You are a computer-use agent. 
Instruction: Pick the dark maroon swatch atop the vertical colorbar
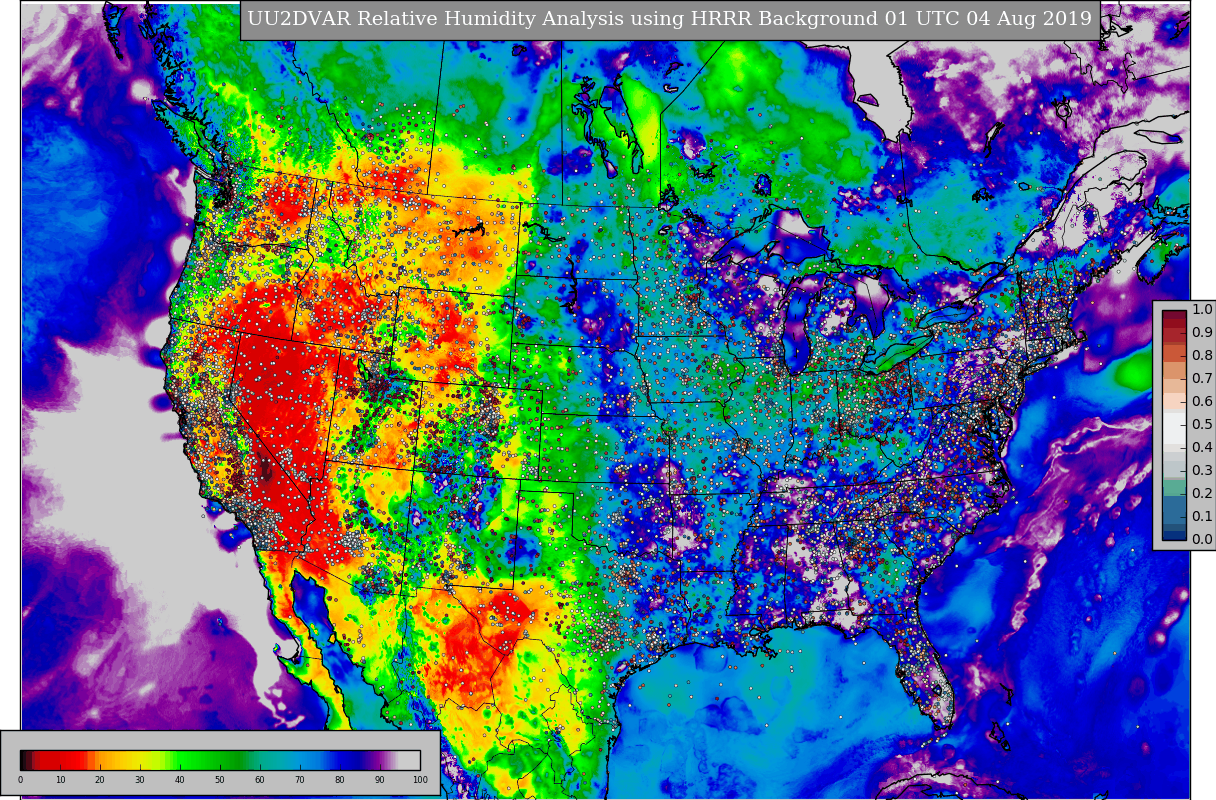1174,315
